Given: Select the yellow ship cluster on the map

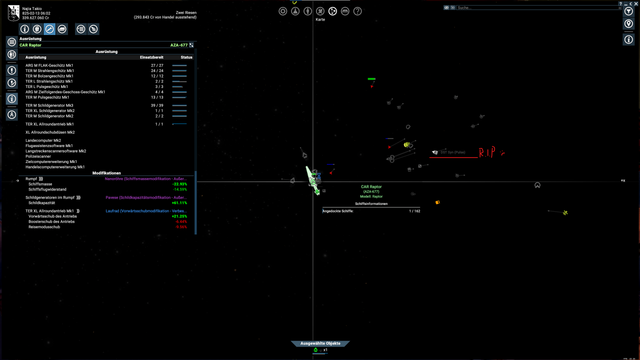Looking at the screenshot, I should coord(408,144).
